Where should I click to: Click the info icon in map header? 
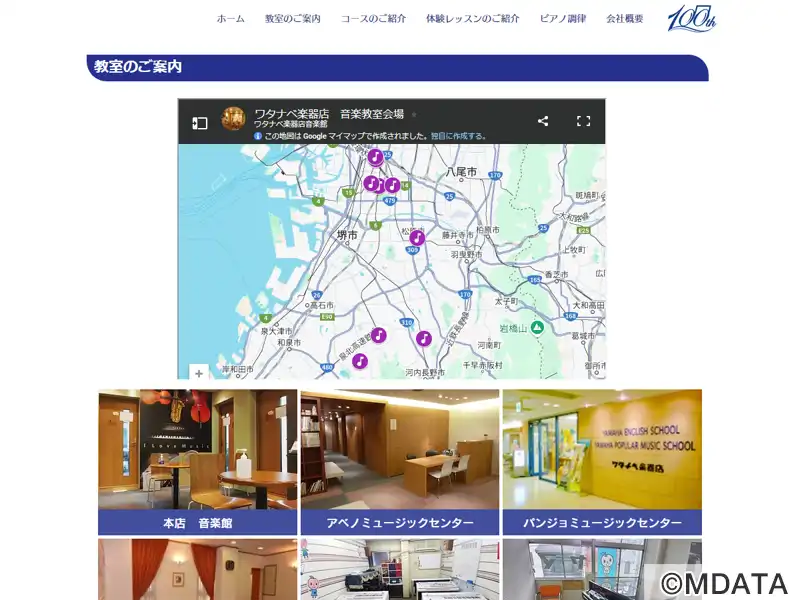pos(258,136)
